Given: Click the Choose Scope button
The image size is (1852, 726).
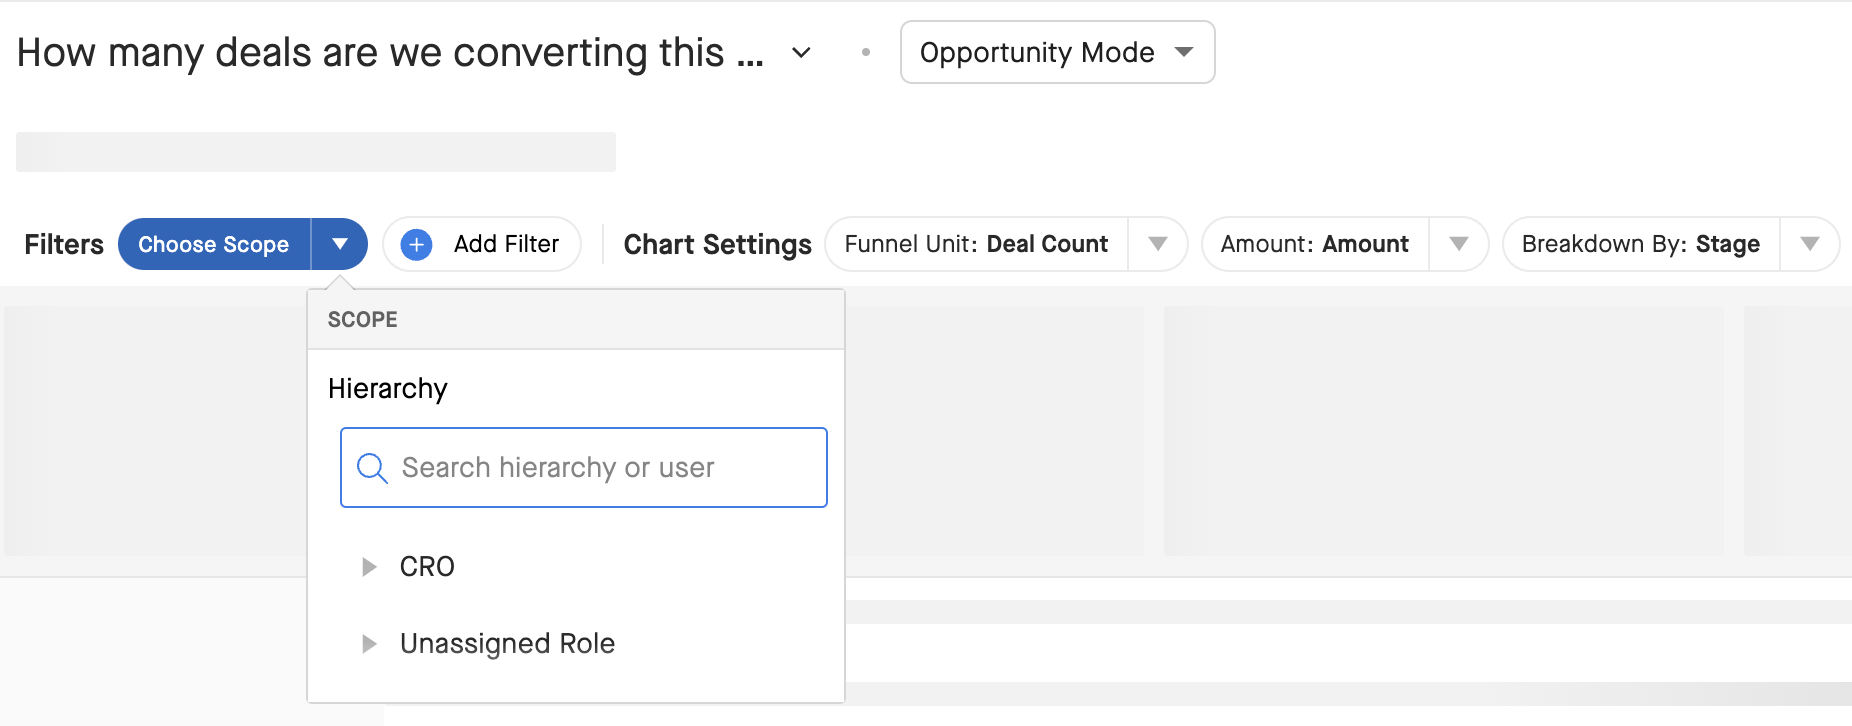Looking at the screenshot, I should (214, 244).
